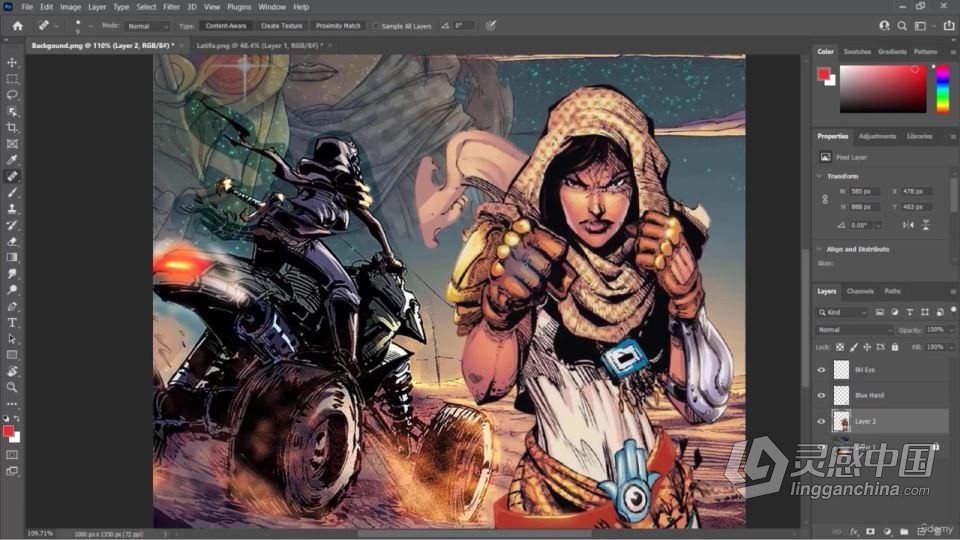Viewport: 960px width, 540px height.
Task: Select the Pen tool
Action: point(12,306)
